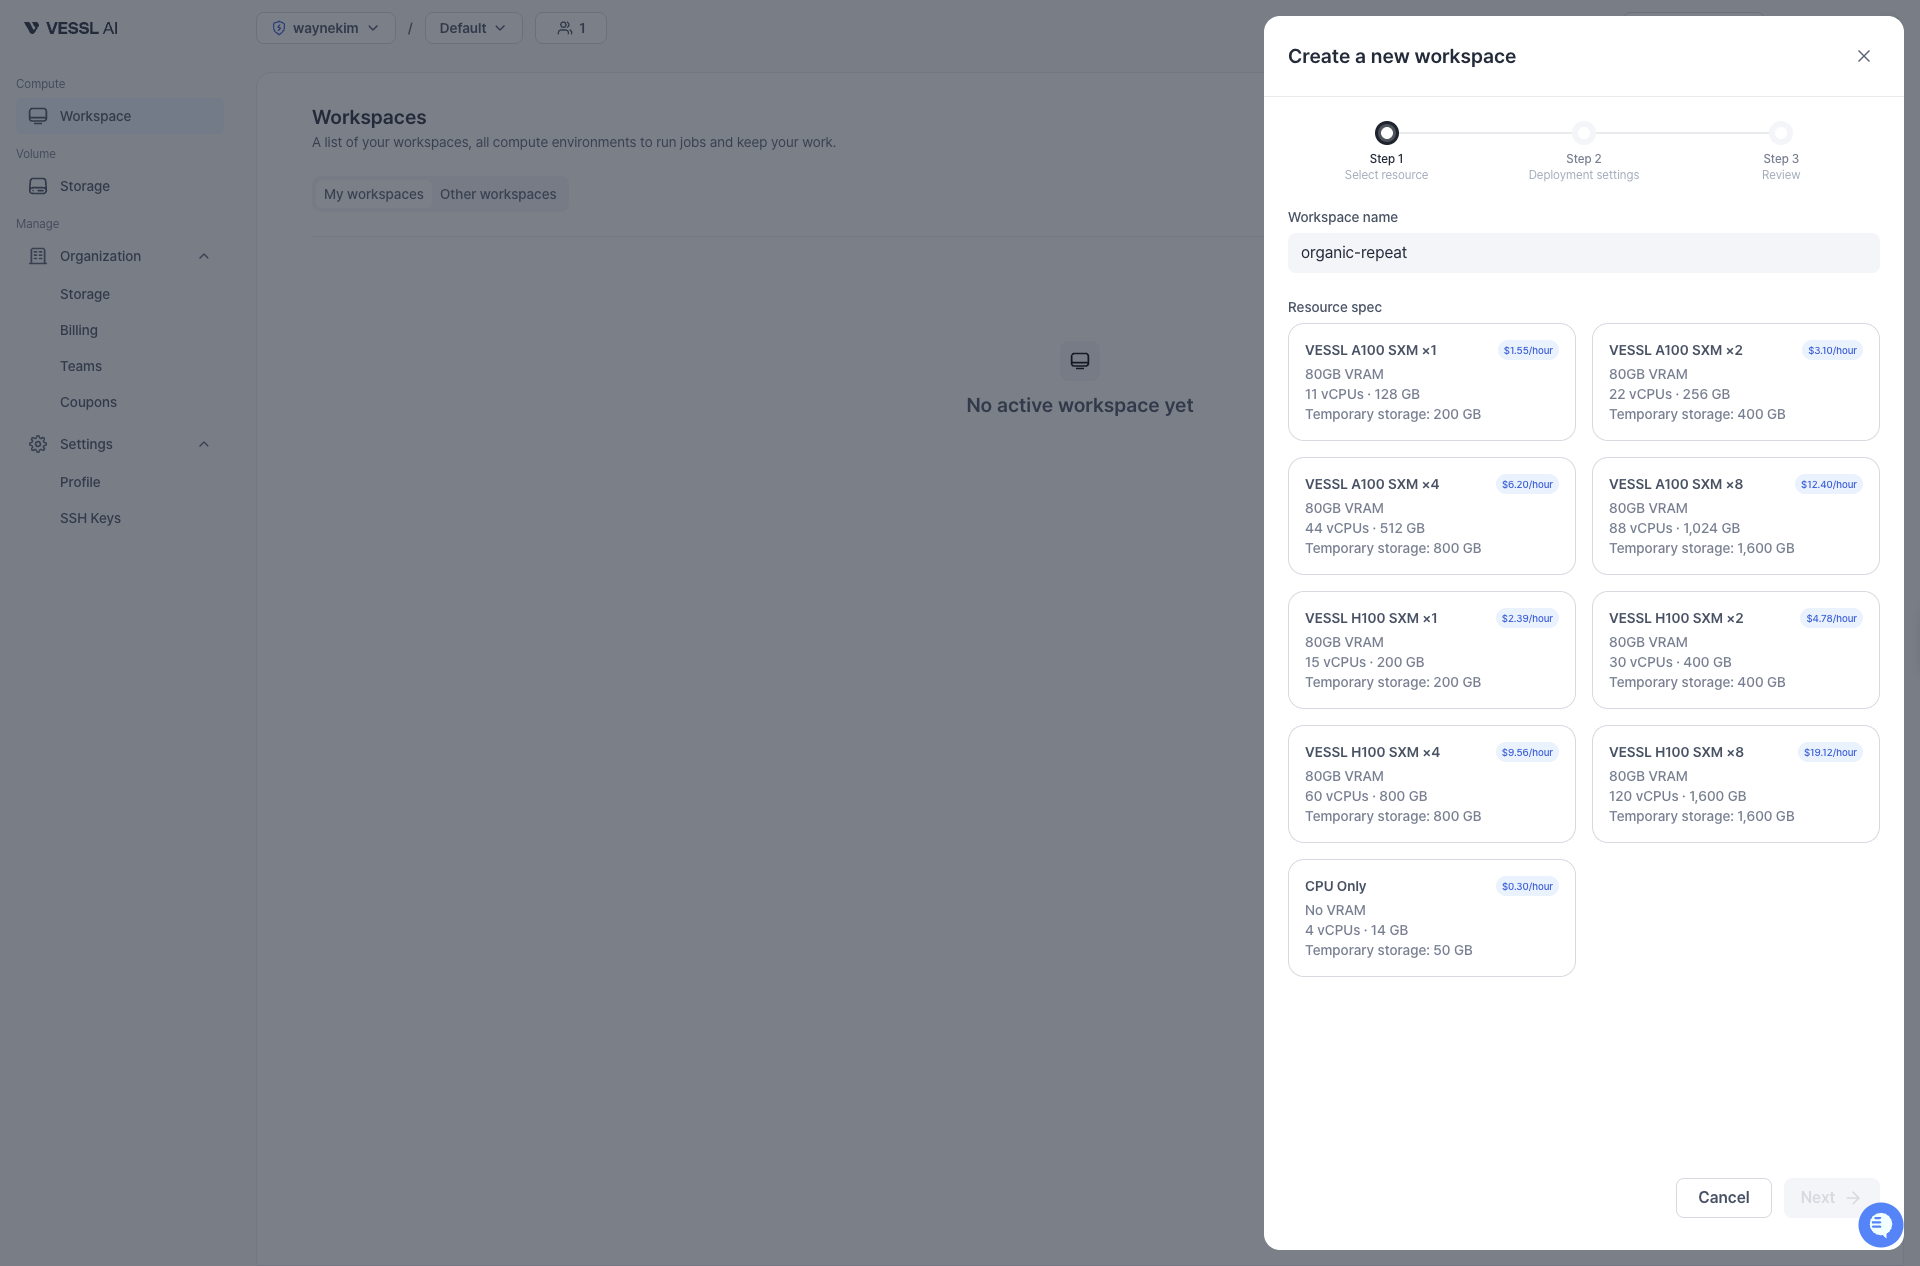Click the members icon showing 1 in top bar
This screenshot has width=1920, height=1266.
coord(570,27)
